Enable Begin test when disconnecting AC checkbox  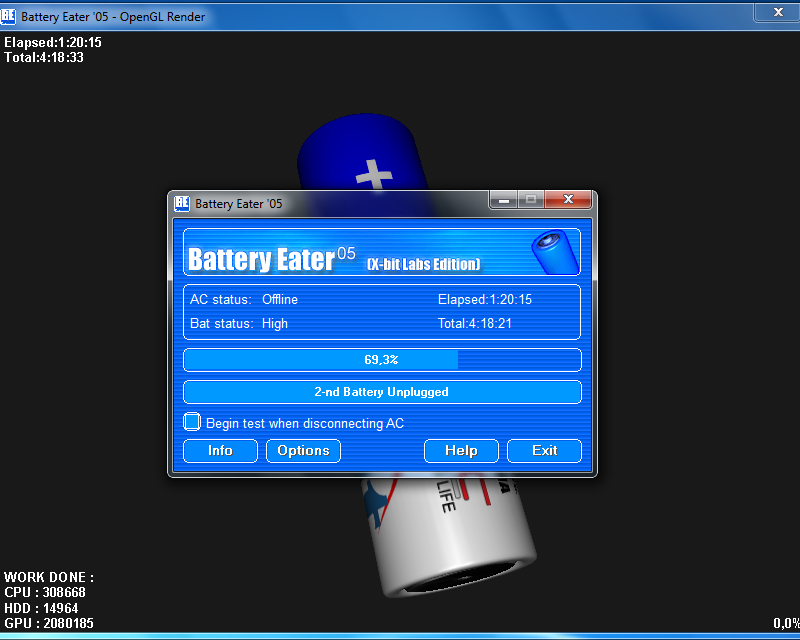pos(192,422)
